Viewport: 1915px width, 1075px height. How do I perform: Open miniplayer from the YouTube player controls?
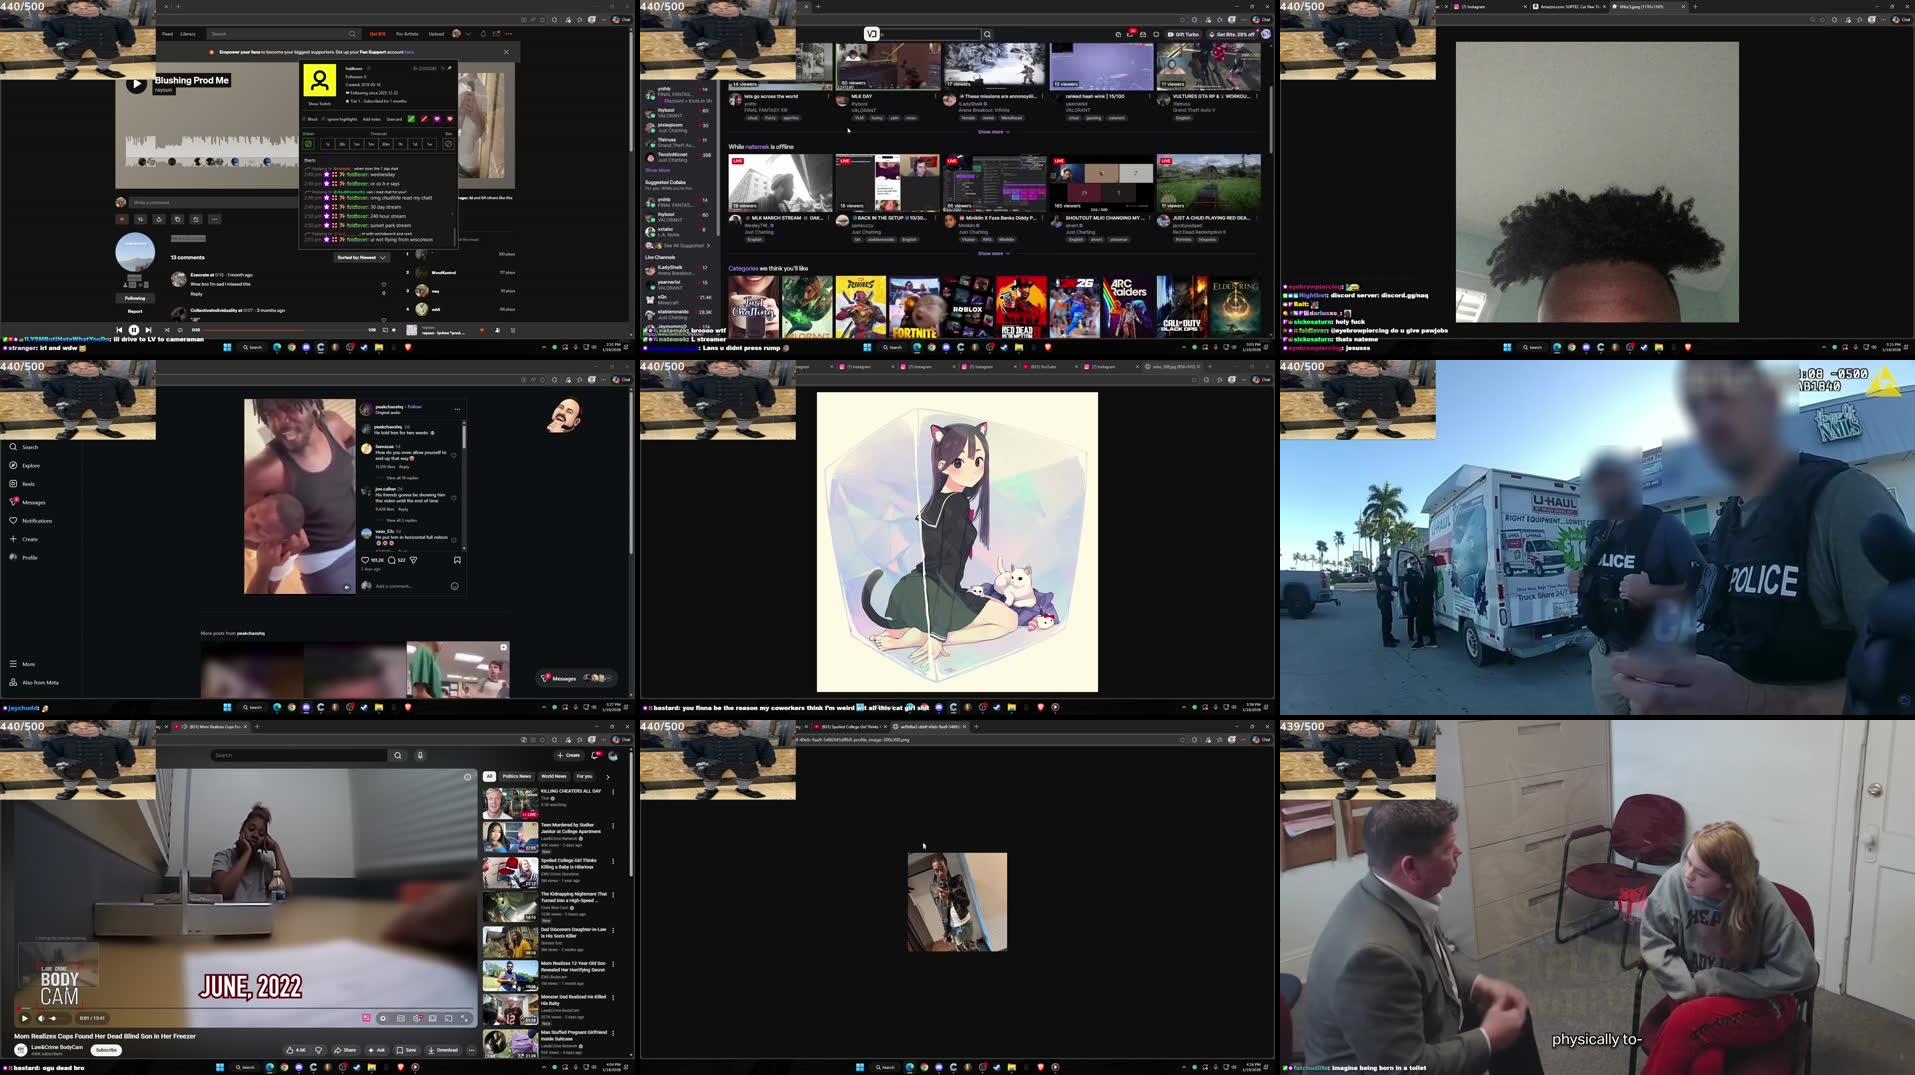tap(431, 1018)
